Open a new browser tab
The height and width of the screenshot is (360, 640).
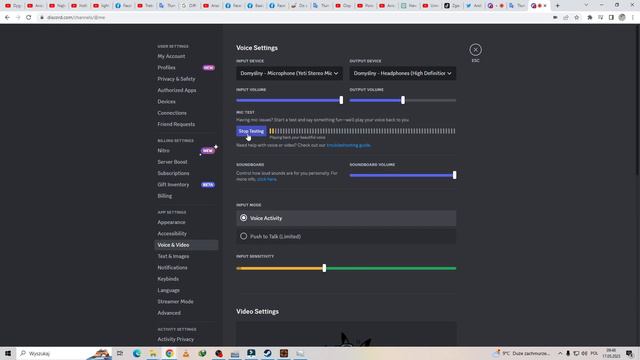pos(557,6)
